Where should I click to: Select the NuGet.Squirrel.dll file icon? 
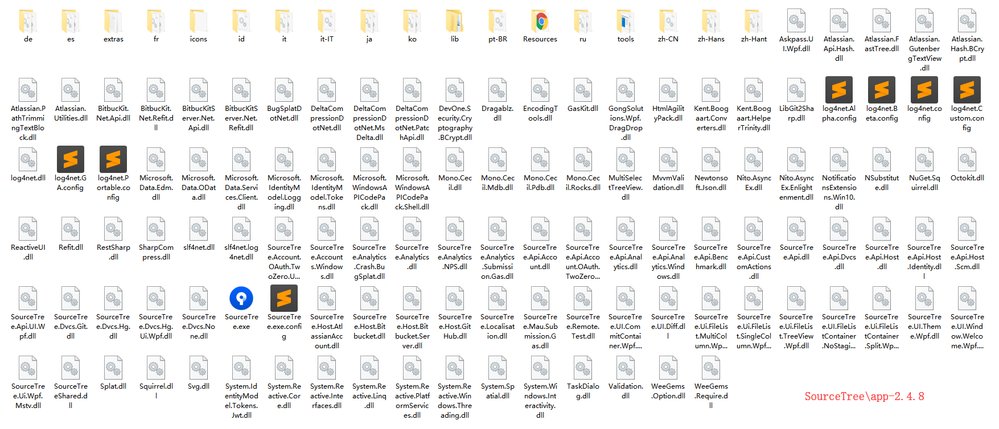point(924,159)
